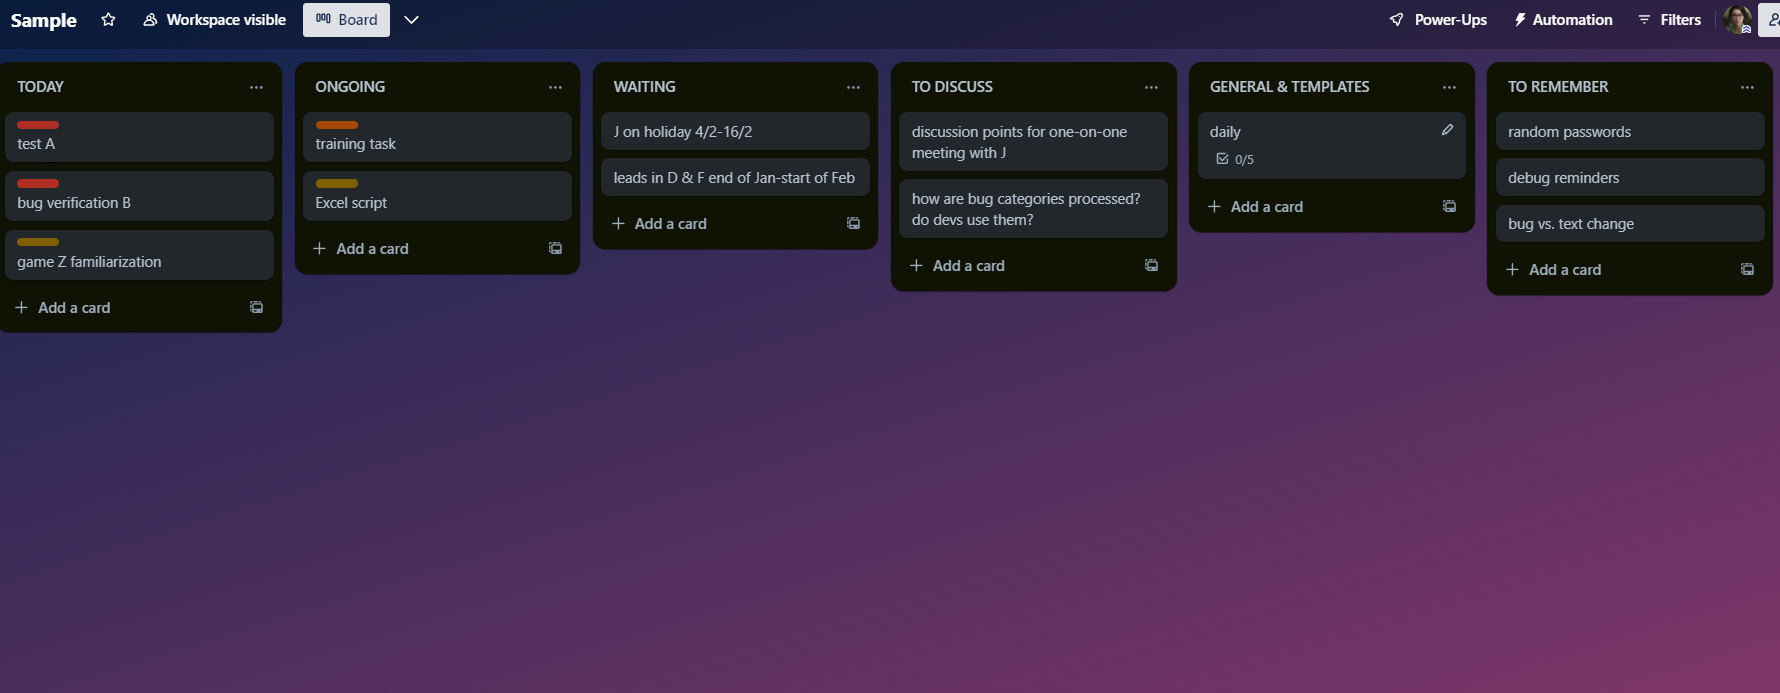Open Automation menu
Screen dimensions: 1780x693
[x=1562, y=20]
